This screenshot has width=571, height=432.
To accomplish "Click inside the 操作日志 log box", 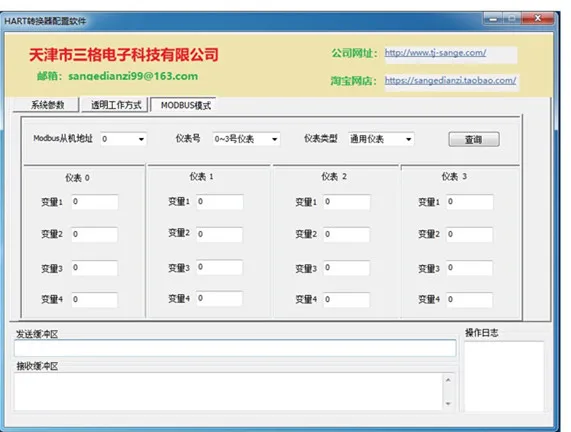I will pyautogui.click(x=504, y=377).
